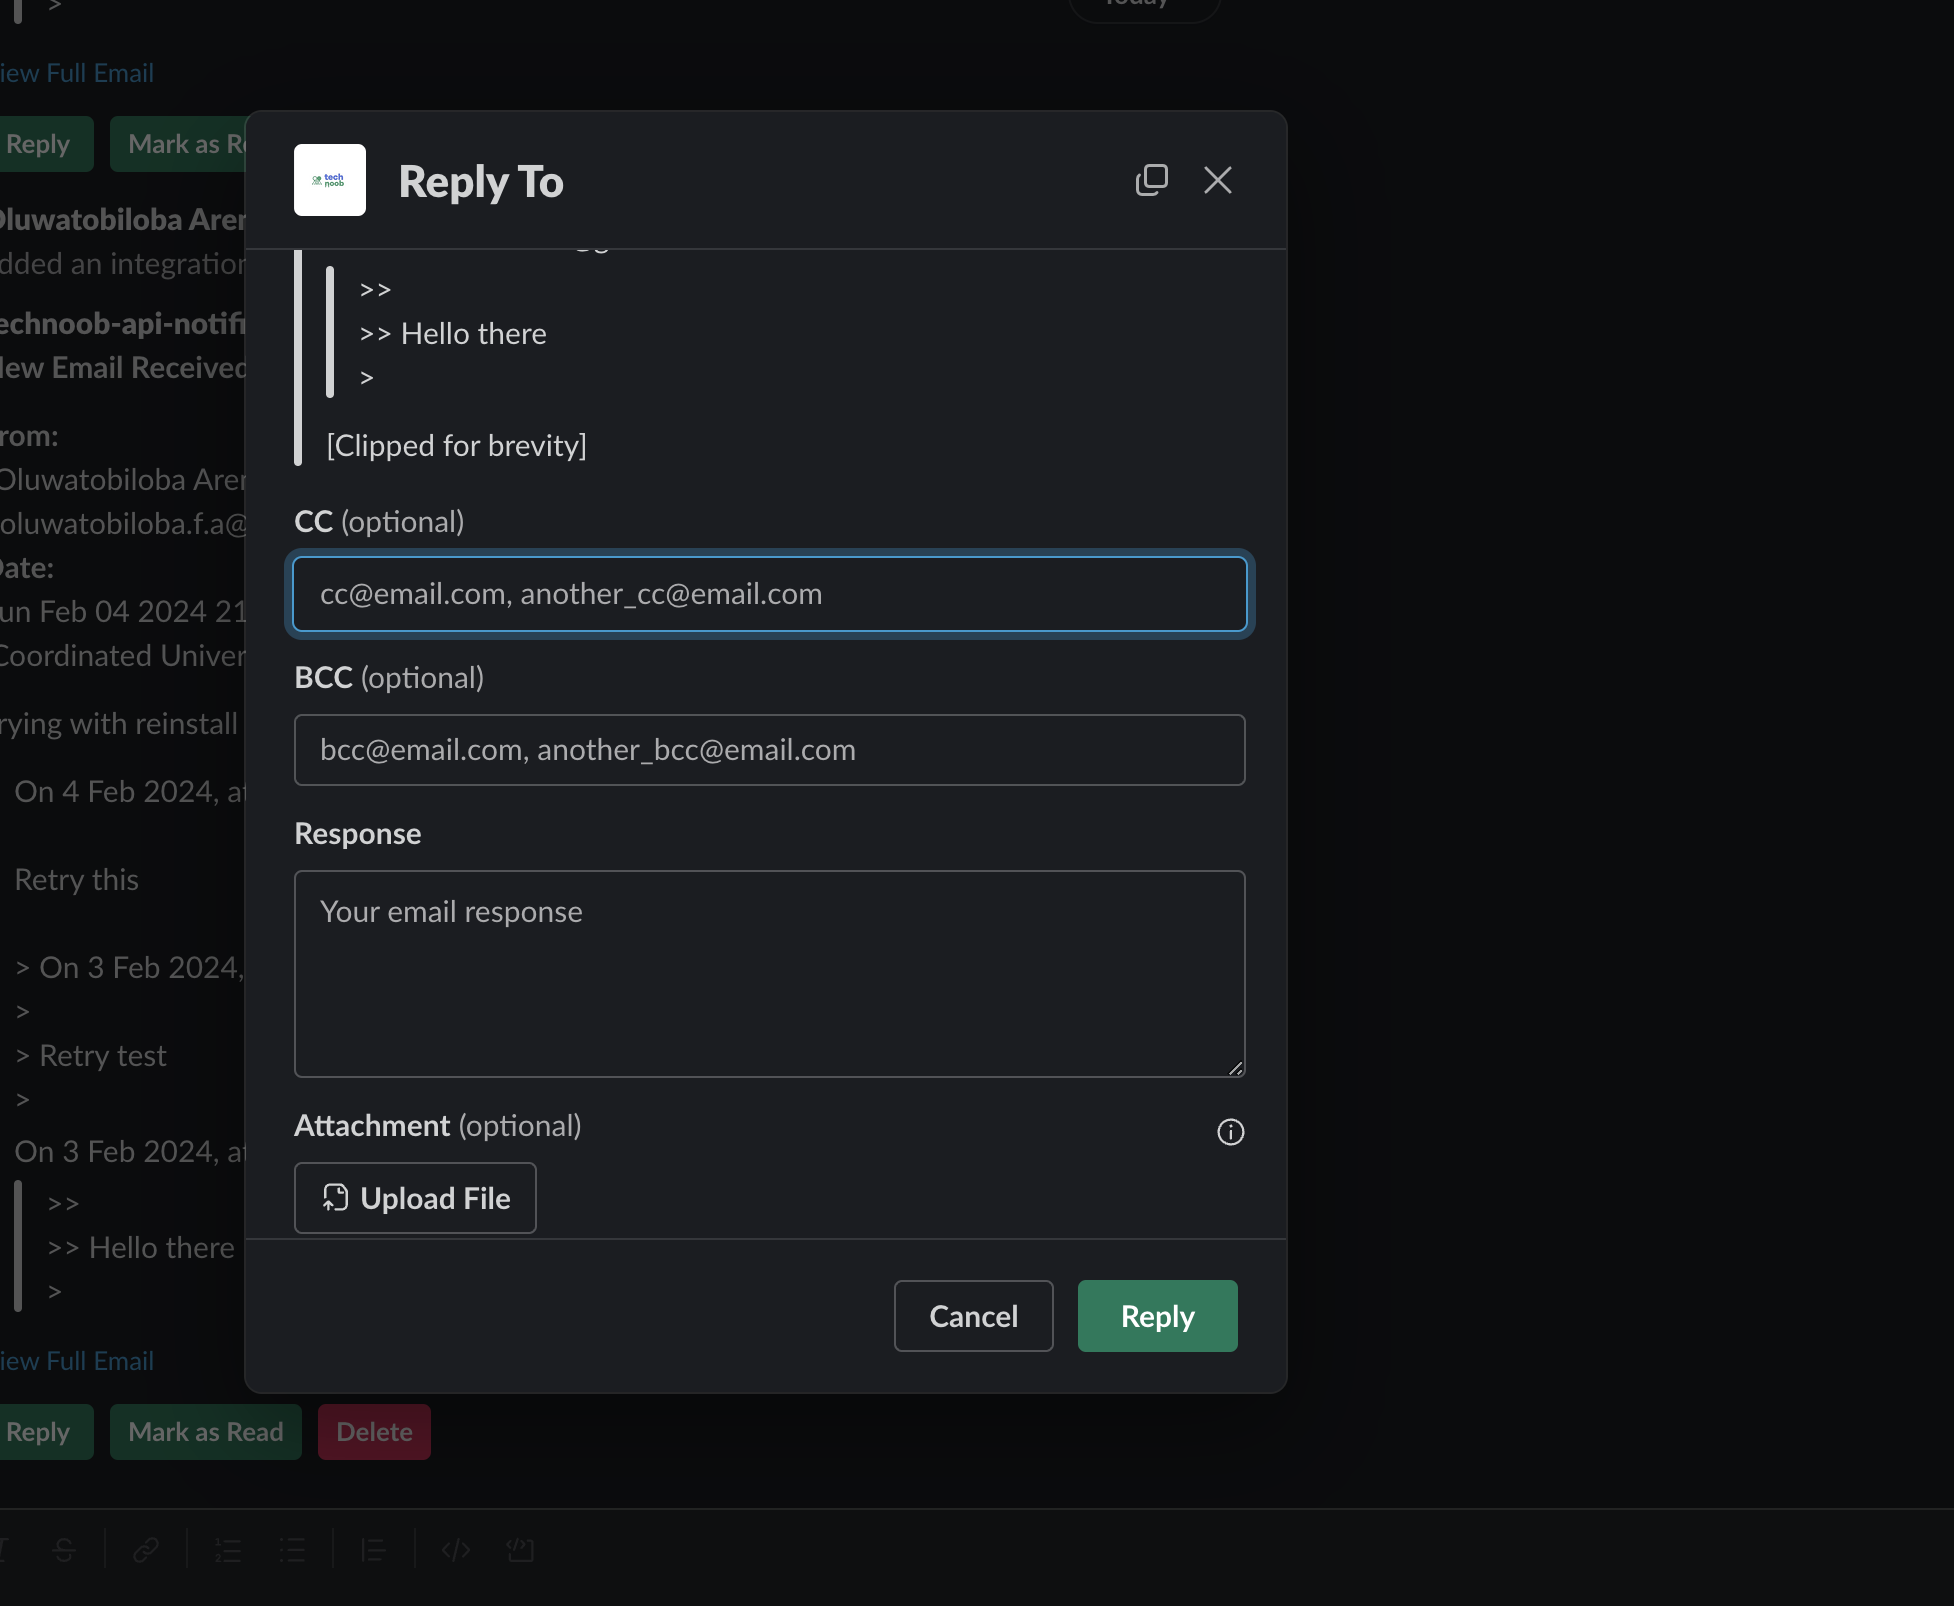This screenshot has height=1606, width=1954.
Task: Apply inline code formatting
Action: (x=456, y=1549)
